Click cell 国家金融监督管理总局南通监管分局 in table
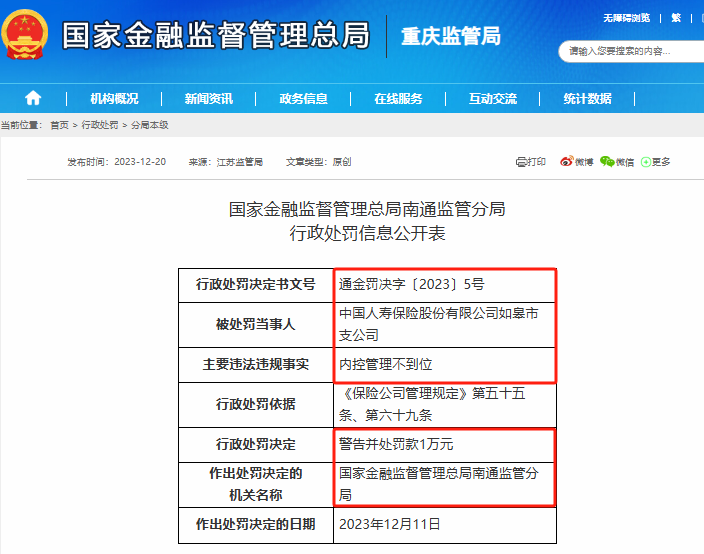Viewport: 704px width, 554px height. [444, 485]
